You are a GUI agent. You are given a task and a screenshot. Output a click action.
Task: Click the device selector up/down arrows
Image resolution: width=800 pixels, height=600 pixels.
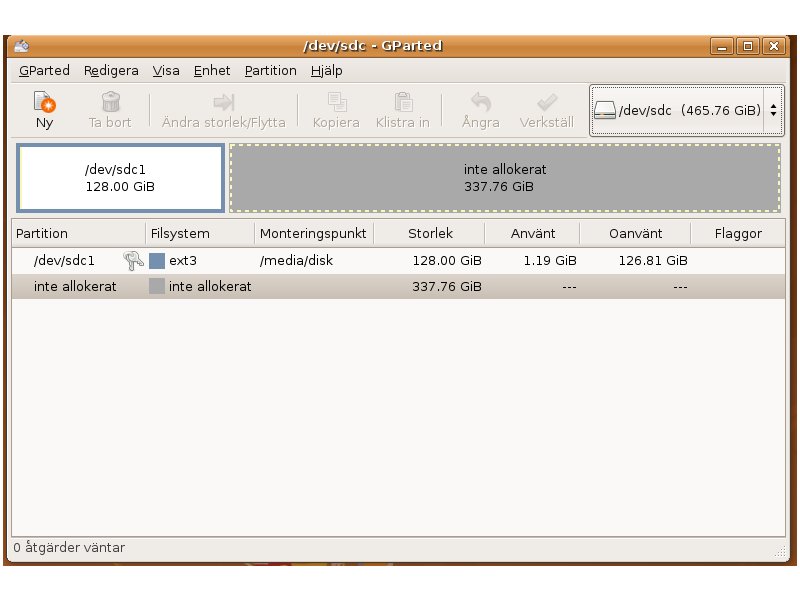[773, 110]
